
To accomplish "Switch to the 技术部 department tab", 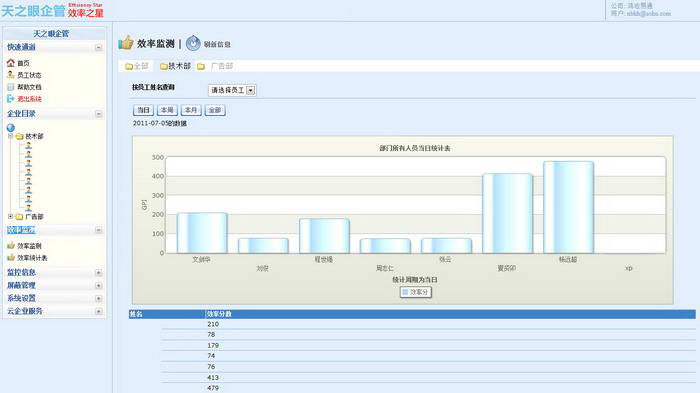I will [175, 66].
